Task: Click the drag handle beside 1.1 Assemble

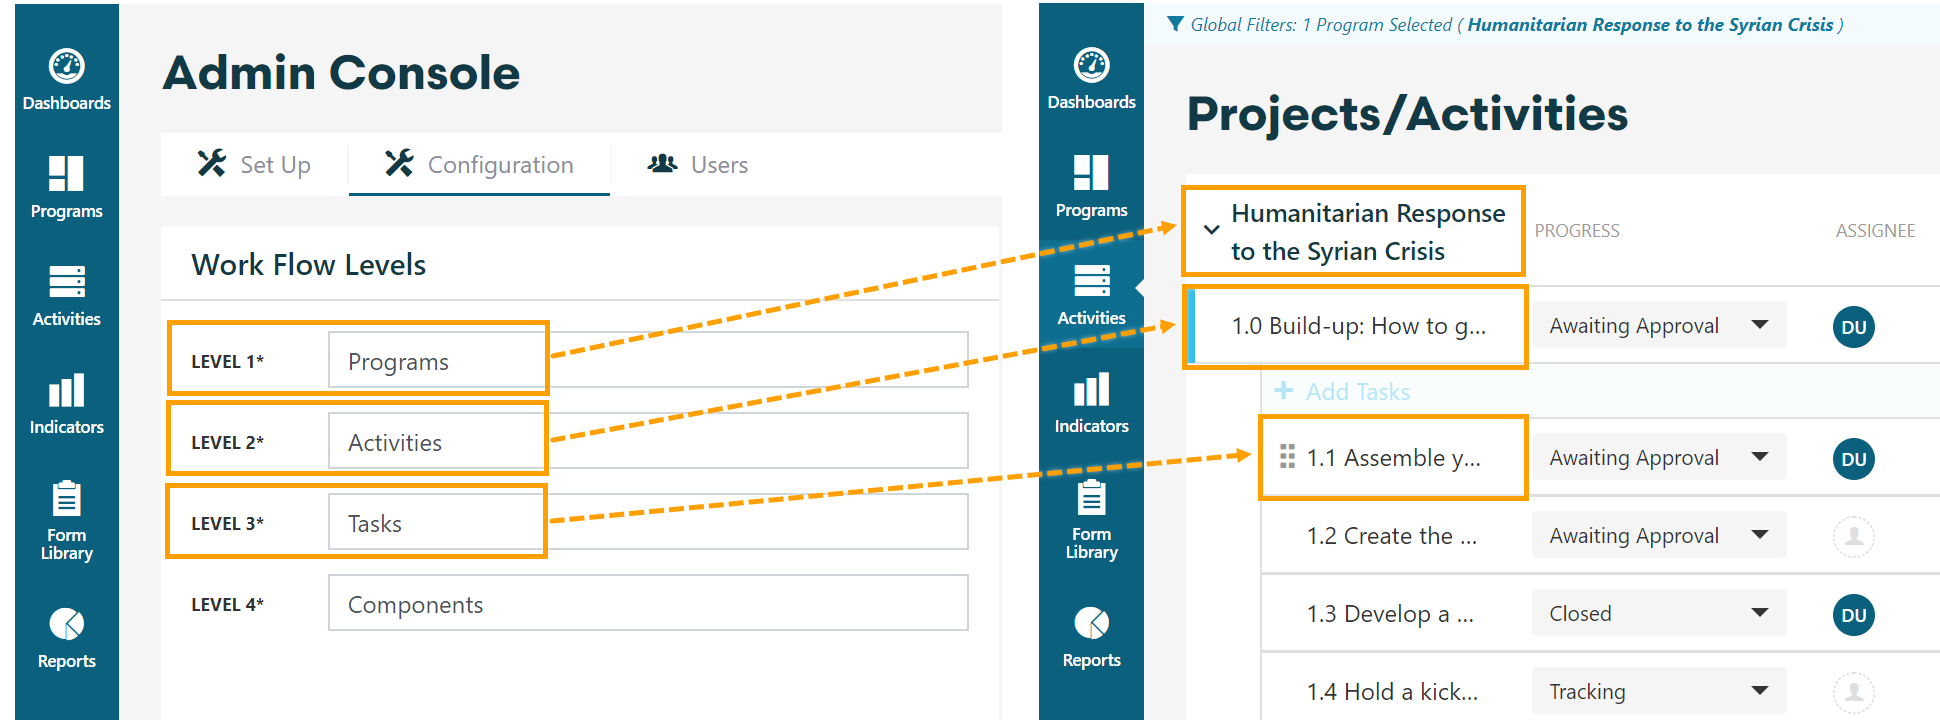Action: pos(1287,457)
